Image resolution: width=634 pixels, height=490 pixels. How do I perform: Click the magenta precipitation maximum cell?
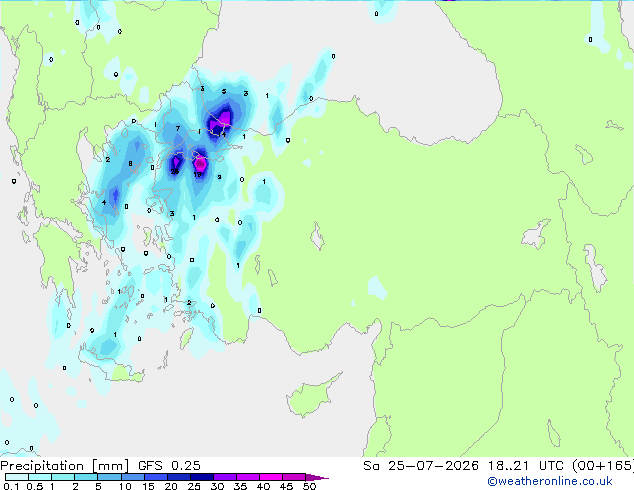tap(200, 164)
